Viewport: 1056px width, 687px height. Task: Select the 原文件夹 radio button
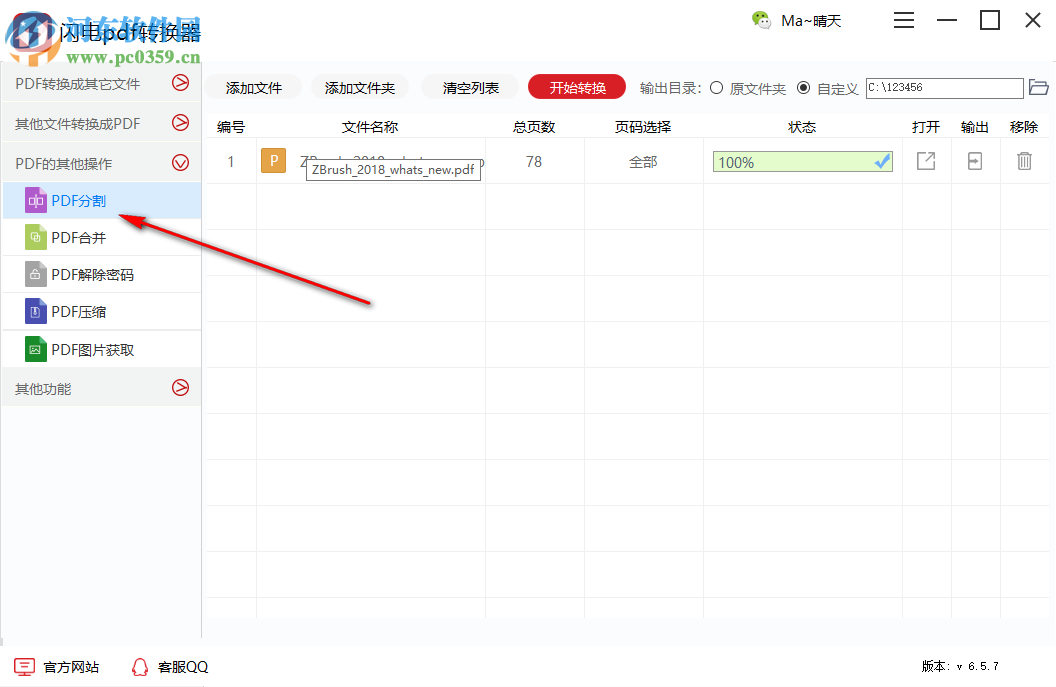click(717, 88)
